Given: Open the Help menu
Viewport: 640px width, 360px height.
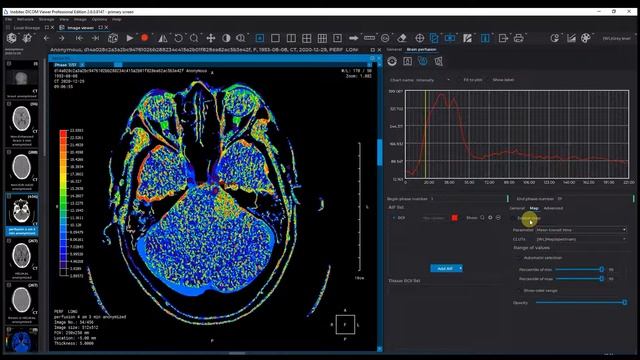Looking at the screenshot, I should click(117, 20).
